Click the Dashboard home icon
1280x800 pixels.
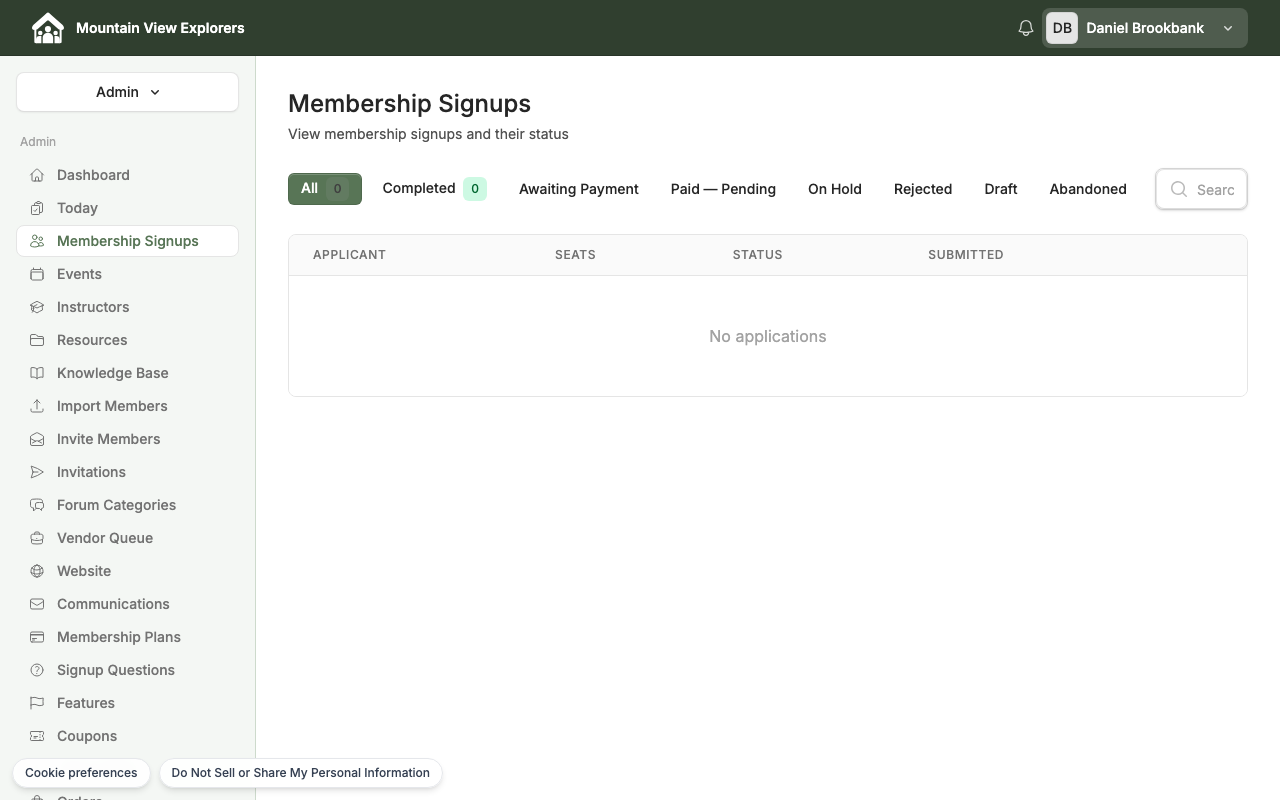point(37,175)
